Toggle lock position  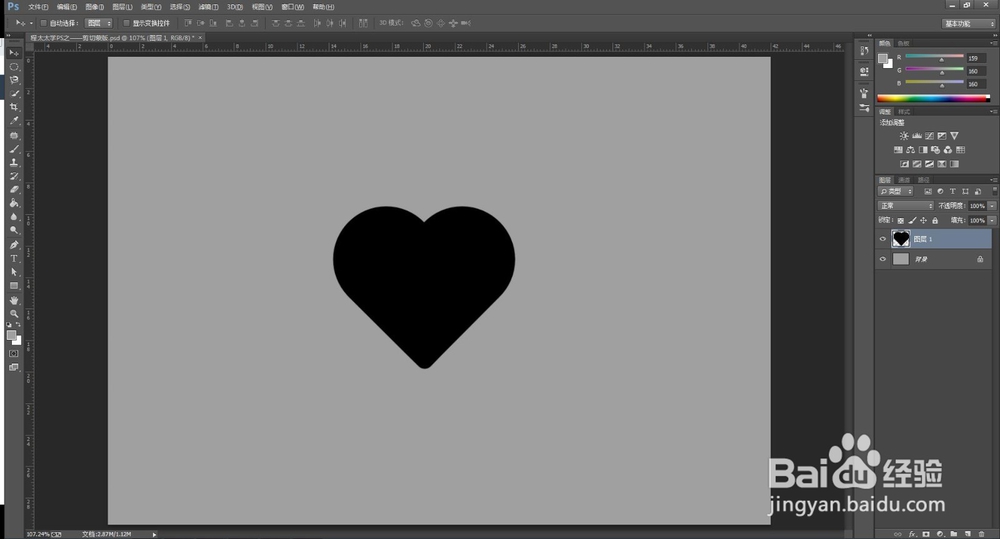[x=923, y=221]
